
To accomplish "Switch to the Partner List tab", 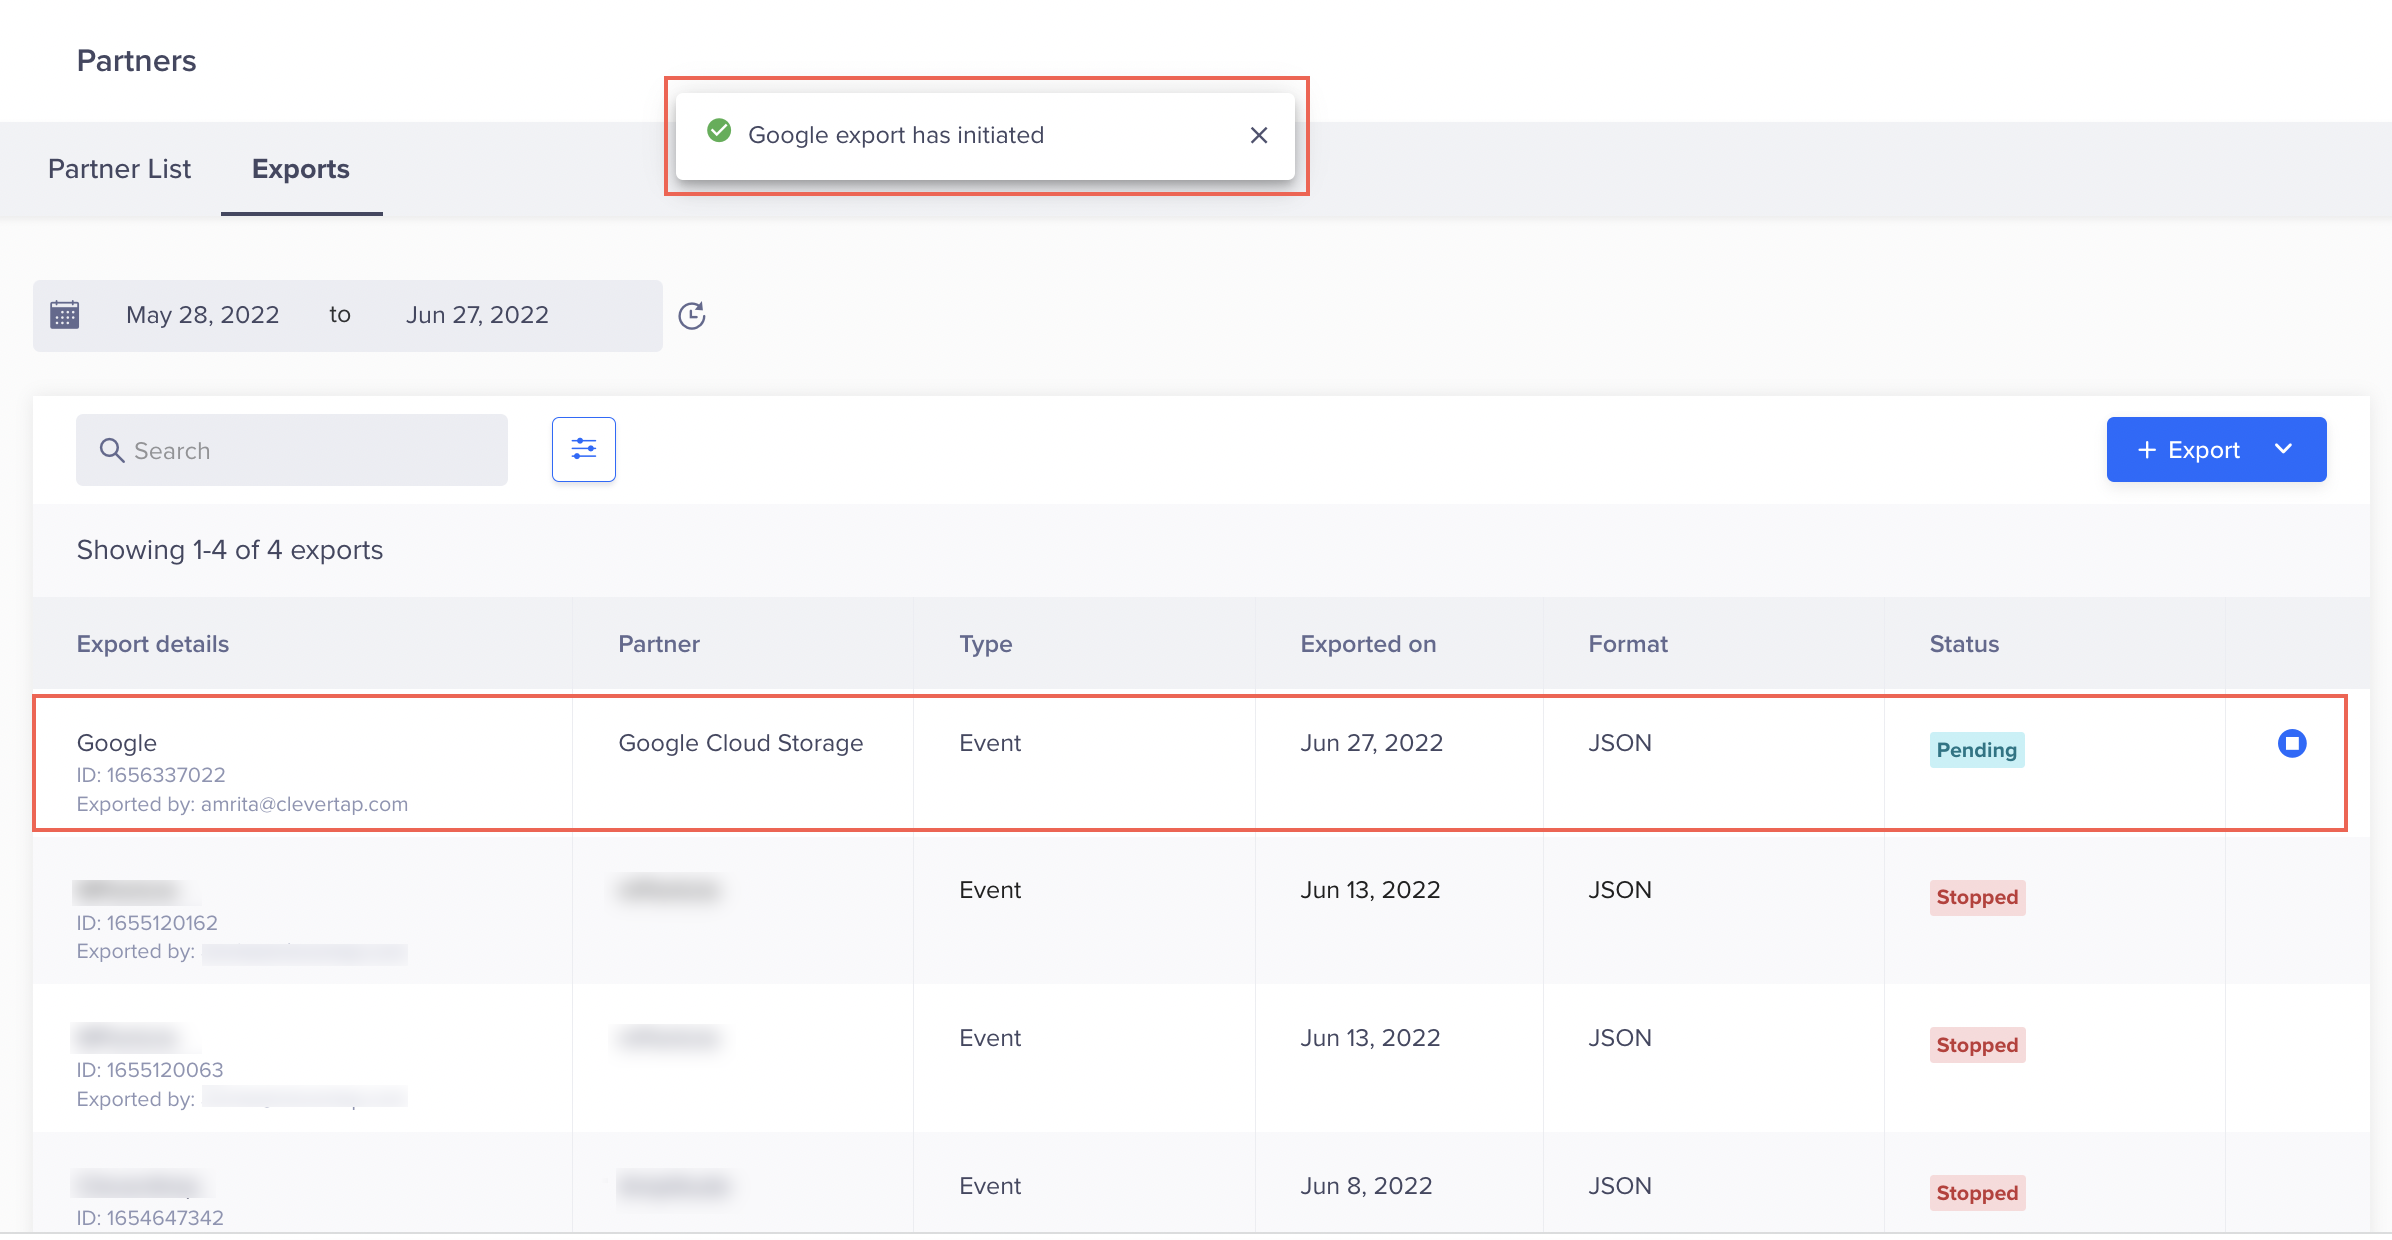I will tap(119, 169).
